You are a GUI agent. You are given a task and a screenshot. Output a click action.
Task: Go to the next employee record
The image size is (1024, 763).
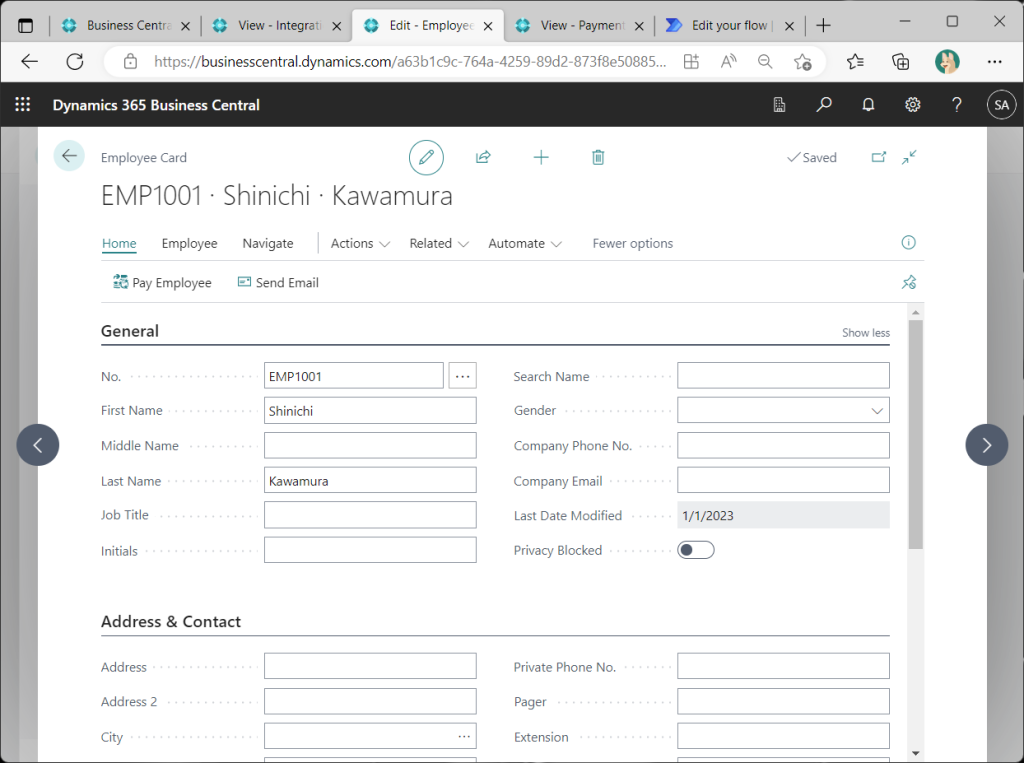click(987, 445)
